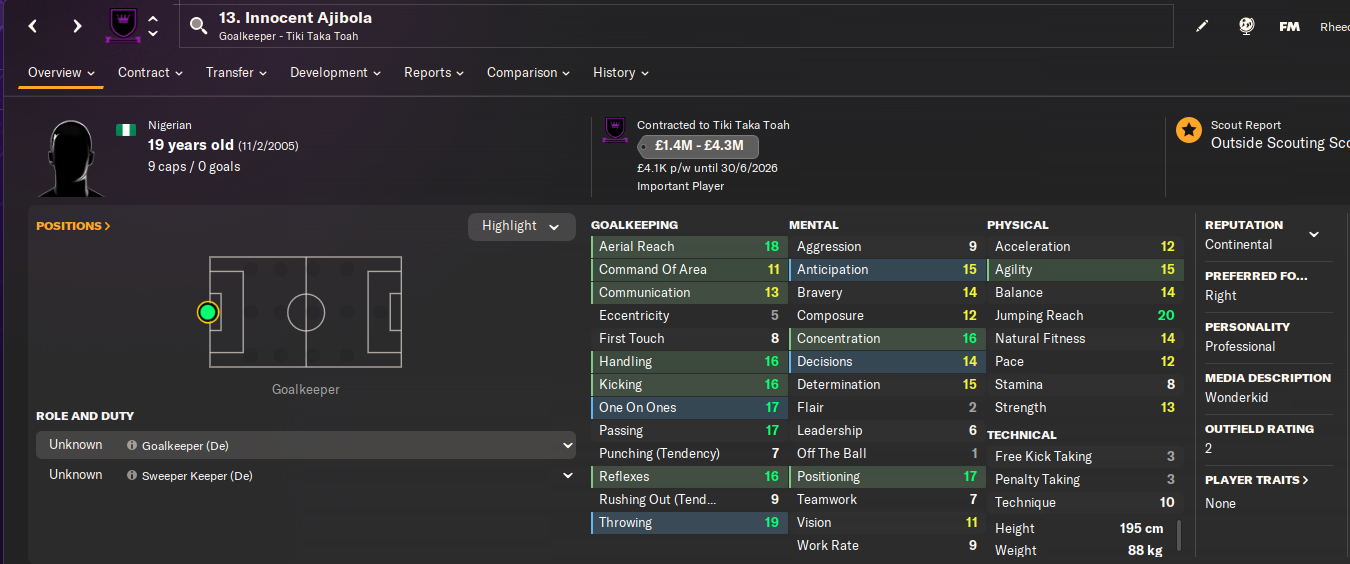Go back with the left arrow
The height and width of the screenshot is (564, 1350).
click(x=33, y=26)
